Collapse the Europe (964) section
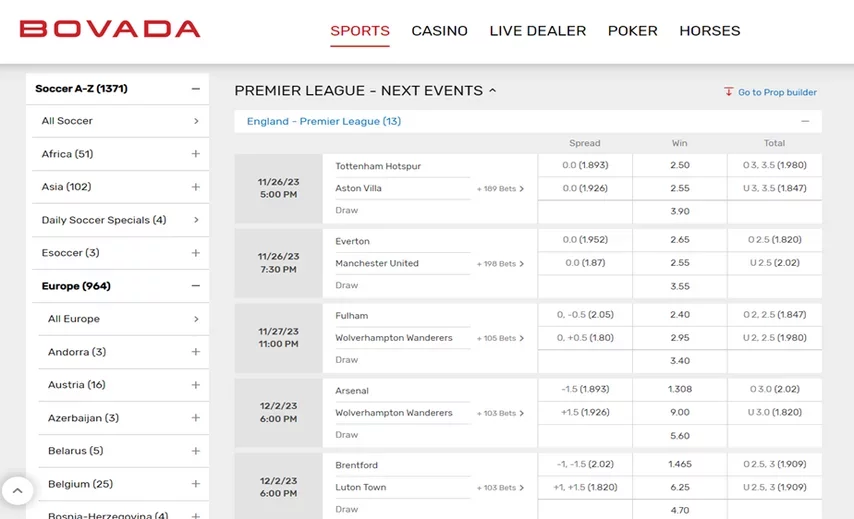The image size is (854, 519). coord(196,286)
